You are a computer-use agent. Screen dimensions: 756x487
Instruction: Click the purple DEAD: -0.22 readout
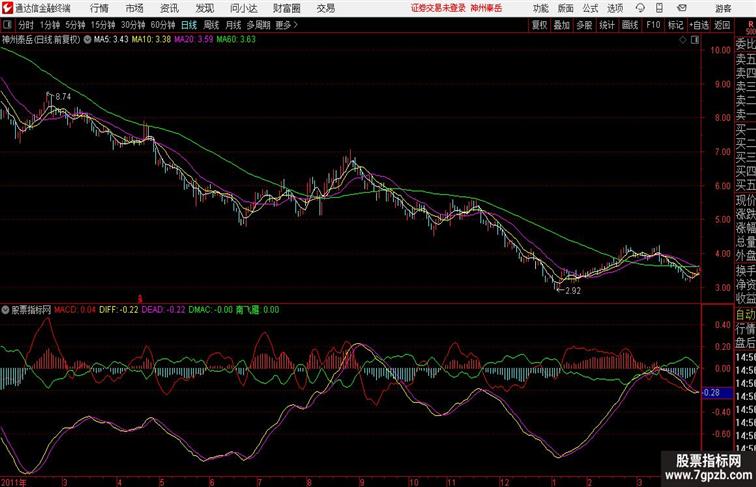click(163, 310)
